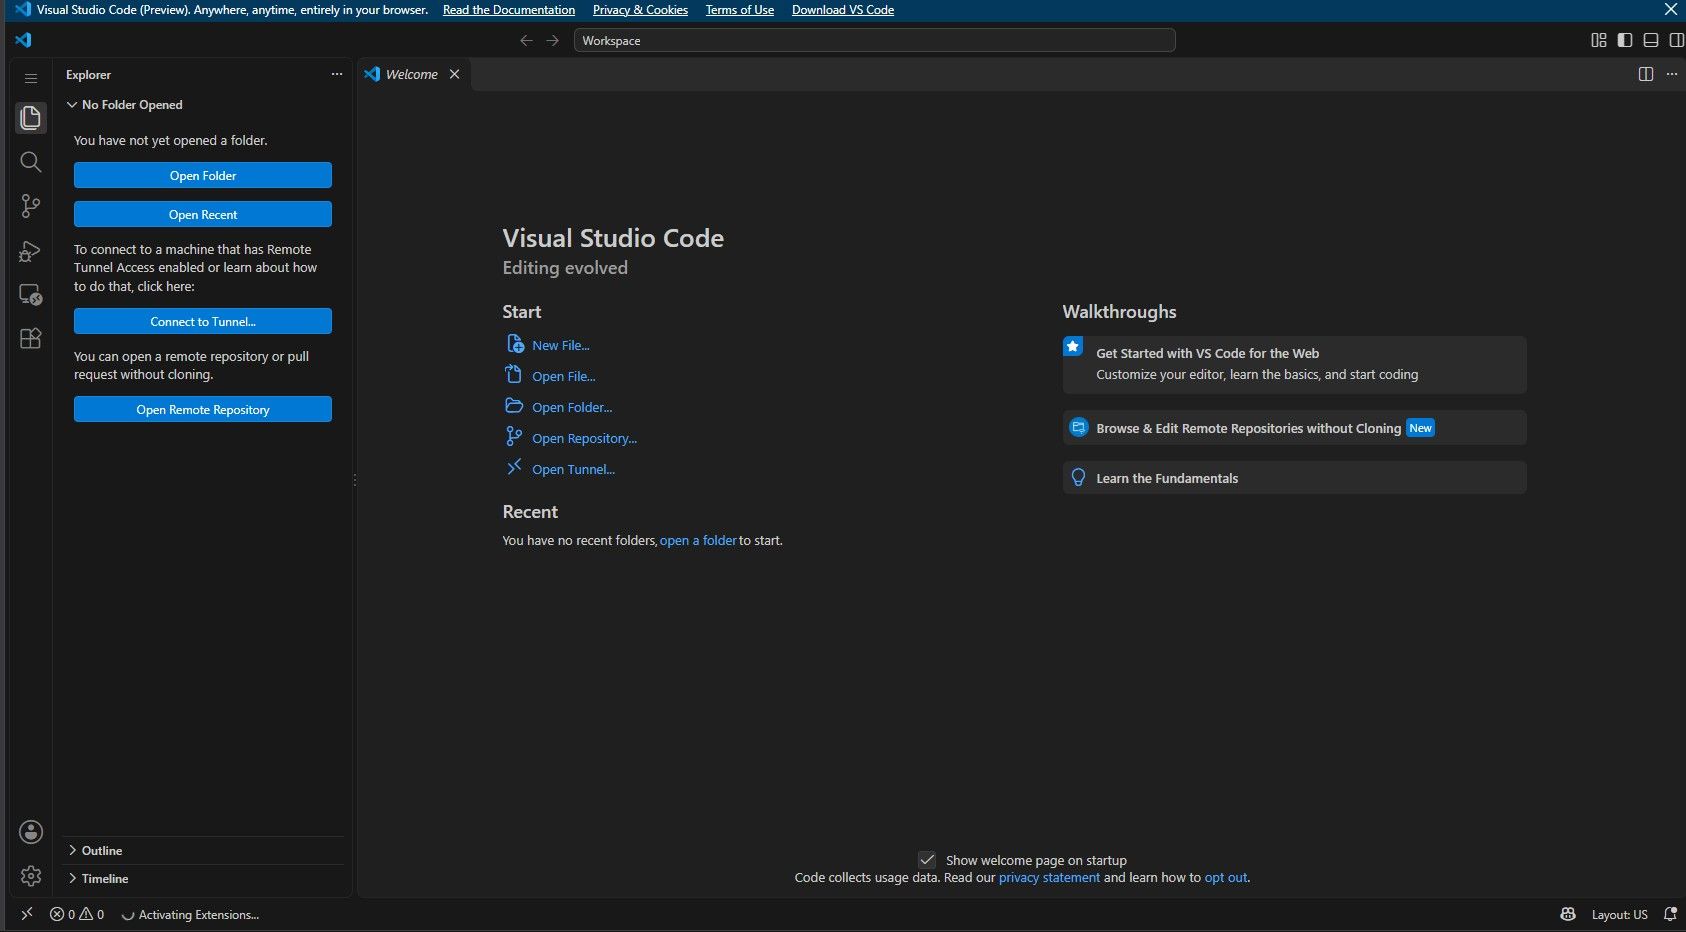1686x932 pixels.
Task: Open the Source Control view
Action: [31, 206]
